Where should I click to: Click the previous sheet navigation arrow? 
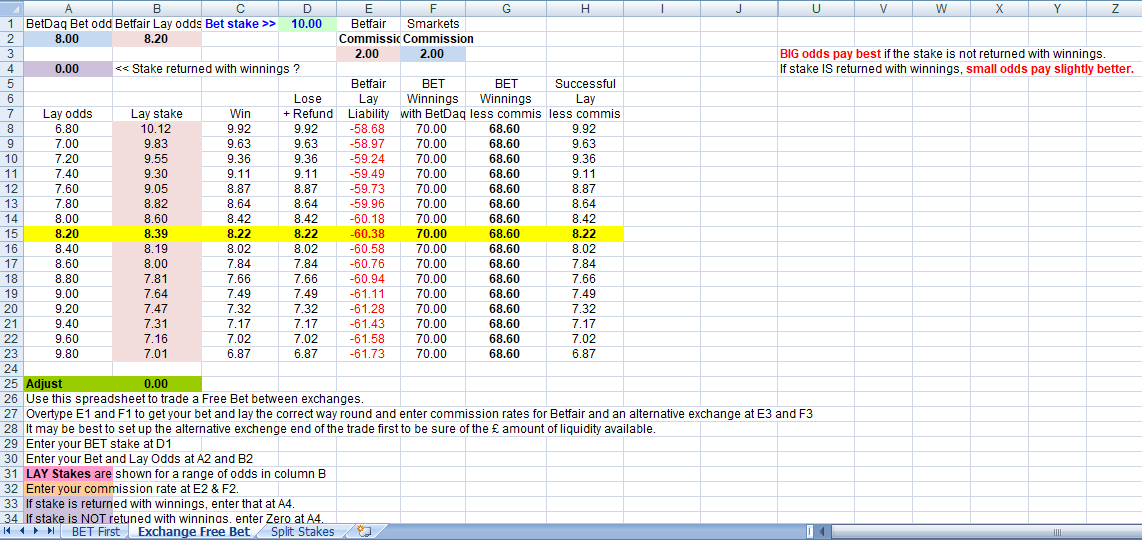click(x=23, y=532)
